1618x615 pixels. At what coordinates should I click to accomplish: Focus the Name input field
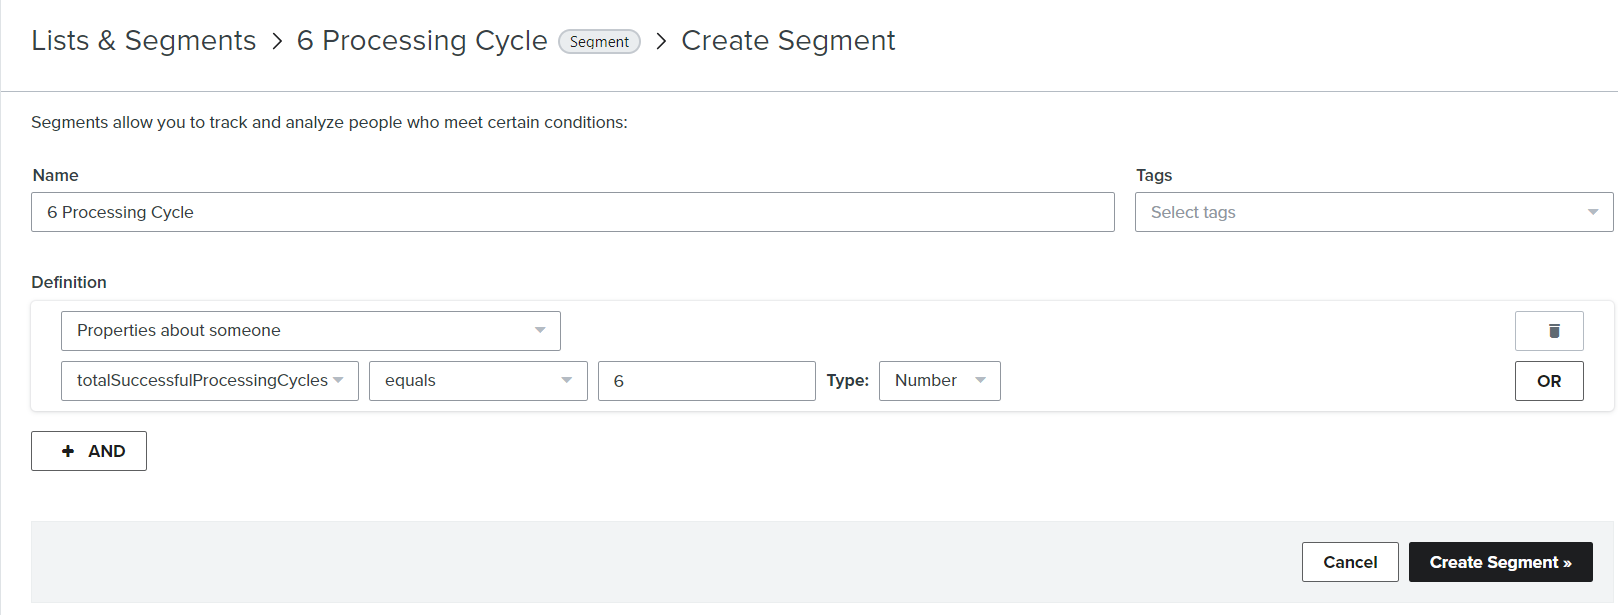[x=573, y=212]
